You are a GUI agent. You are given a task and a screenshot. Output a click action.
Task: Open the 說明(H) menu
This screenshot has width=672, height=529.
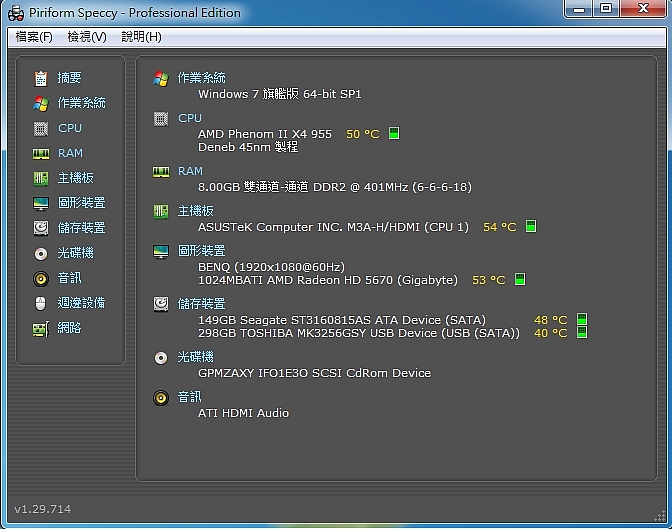141,37
